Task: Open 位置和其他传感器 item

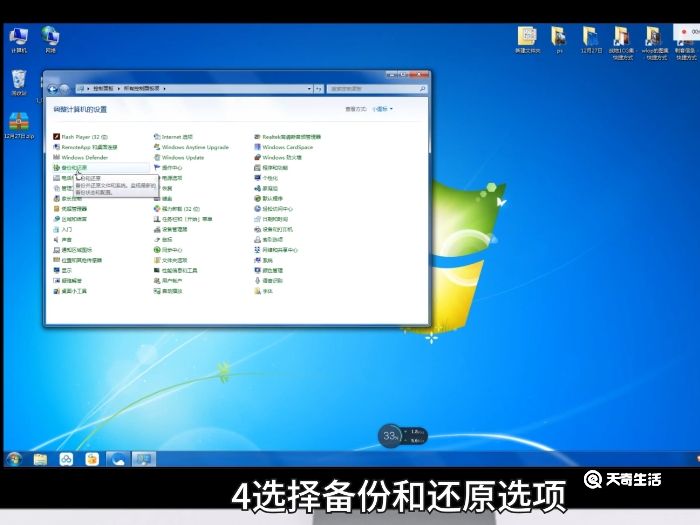Action: [x=78, y=260]
